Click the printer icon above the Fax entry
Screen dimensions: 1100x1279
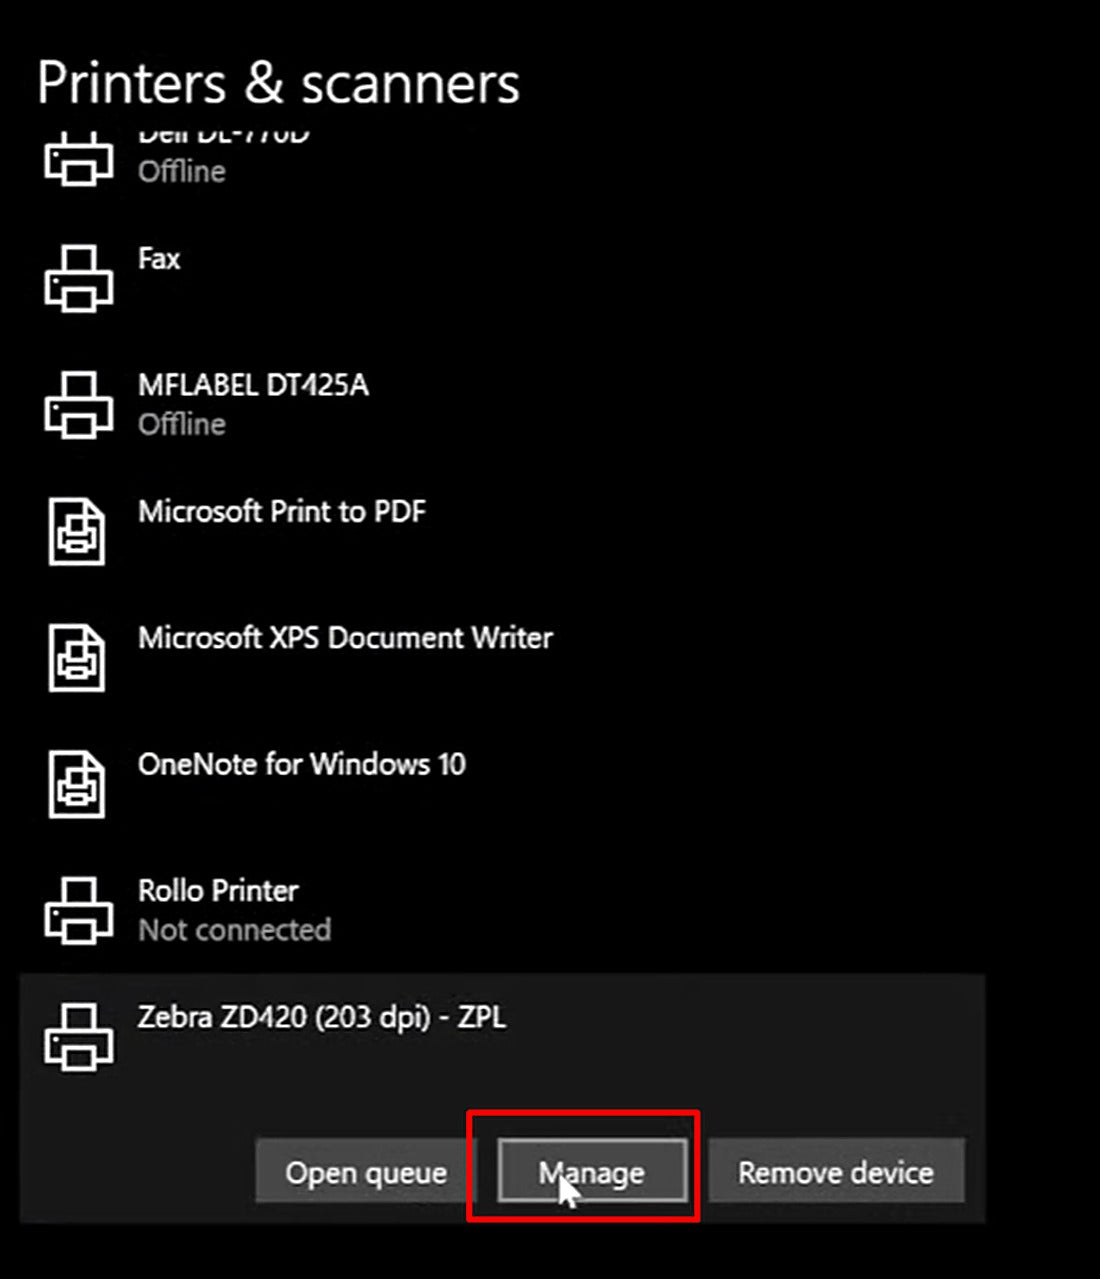pyautogui.click(x=78, y=160)
